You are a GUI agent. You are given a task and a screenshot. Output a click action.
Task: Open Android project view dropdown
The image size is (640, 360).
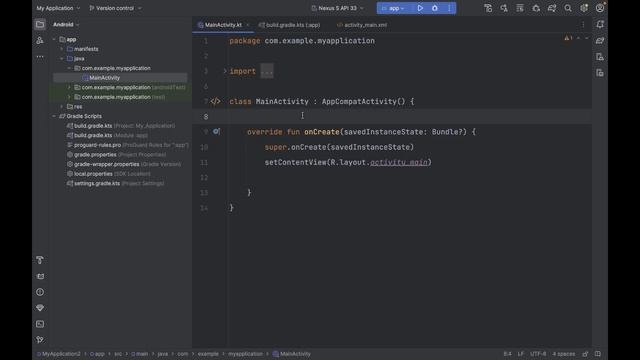pos(66,24)
